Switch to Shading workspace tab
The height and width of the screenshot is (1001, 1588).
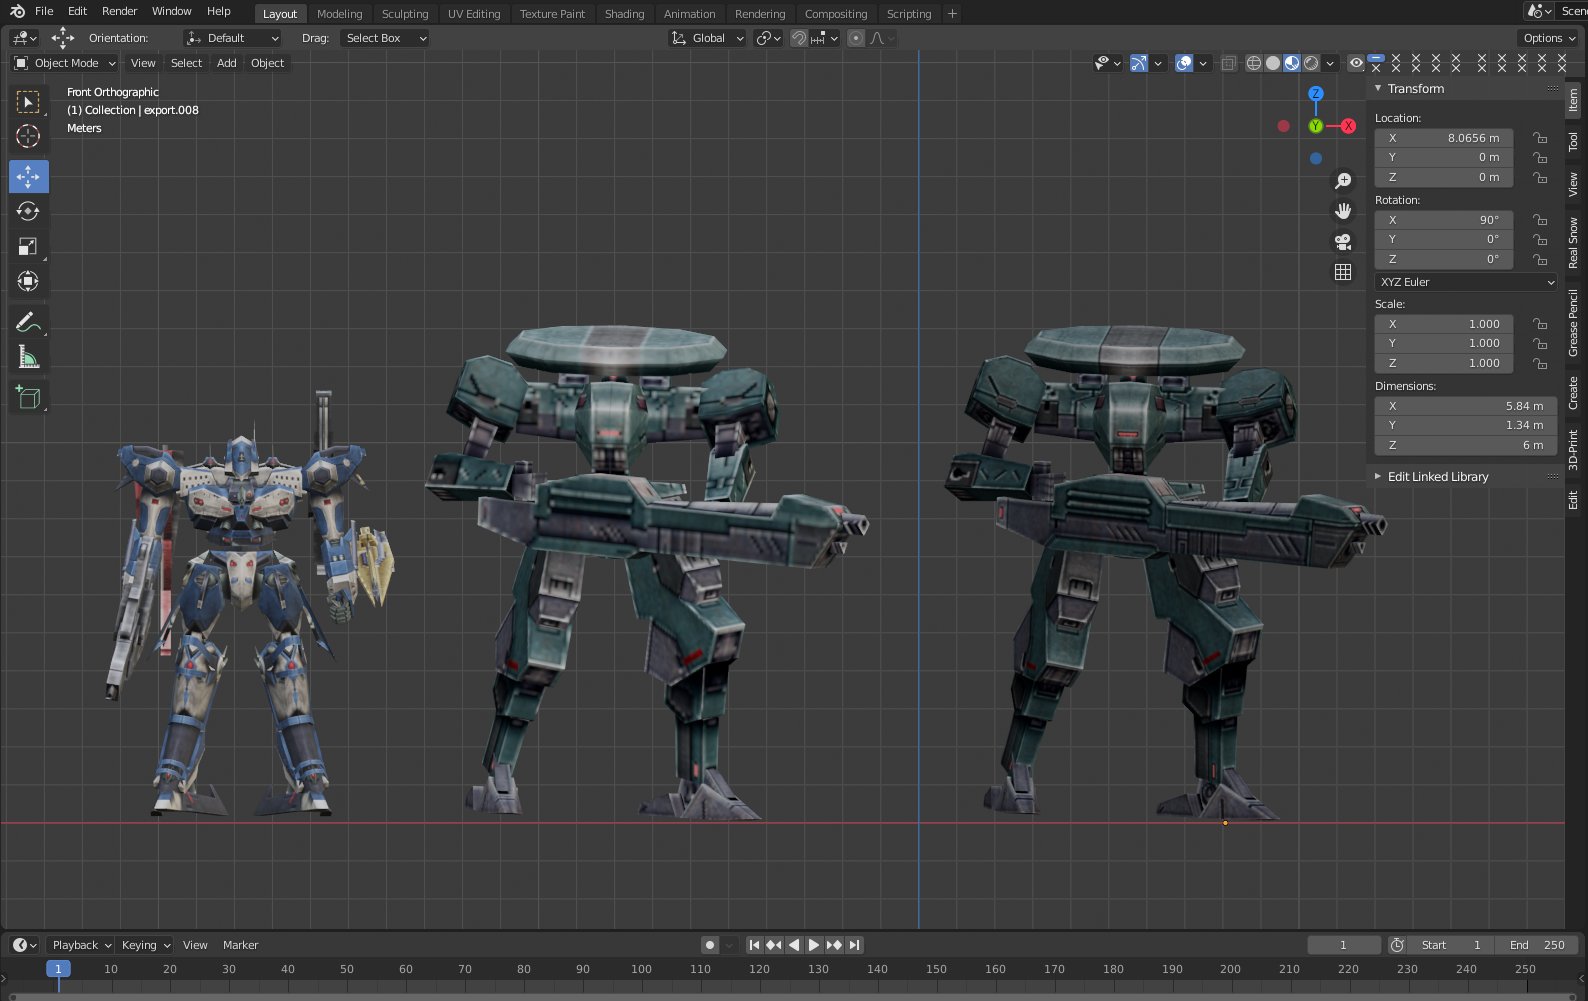coord(624,14)
